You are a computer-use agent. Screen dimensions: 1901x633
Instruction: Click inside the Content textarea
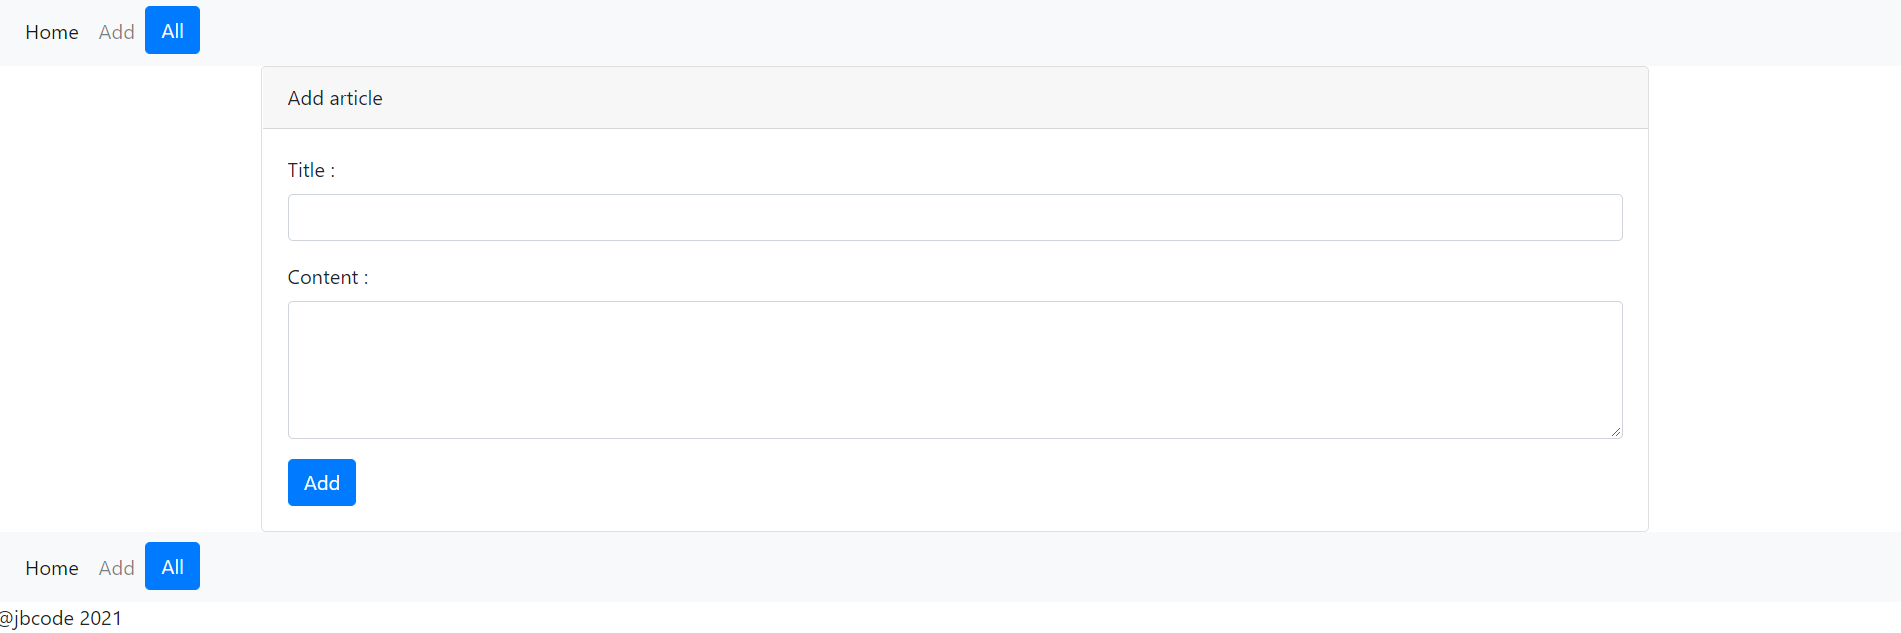click(x=954, y=369)
